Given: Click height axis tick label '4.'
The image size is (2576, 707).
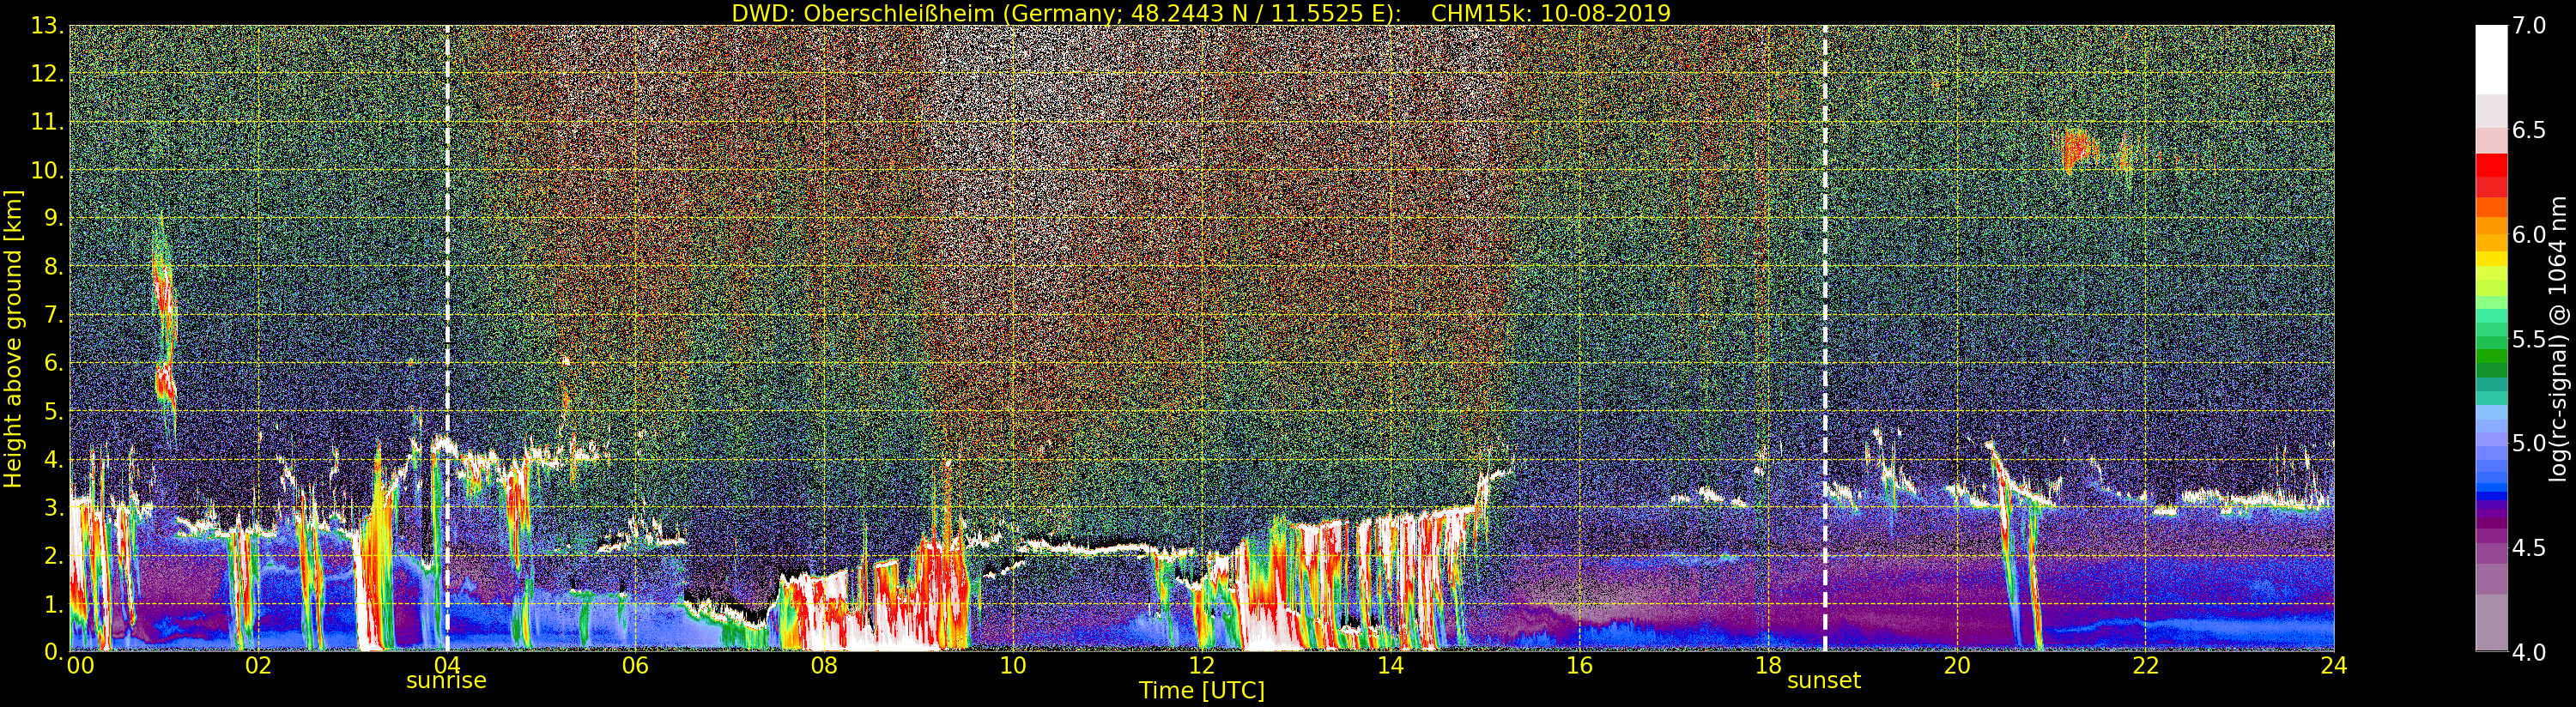Looking at the screenshot, I should point(53,459).
